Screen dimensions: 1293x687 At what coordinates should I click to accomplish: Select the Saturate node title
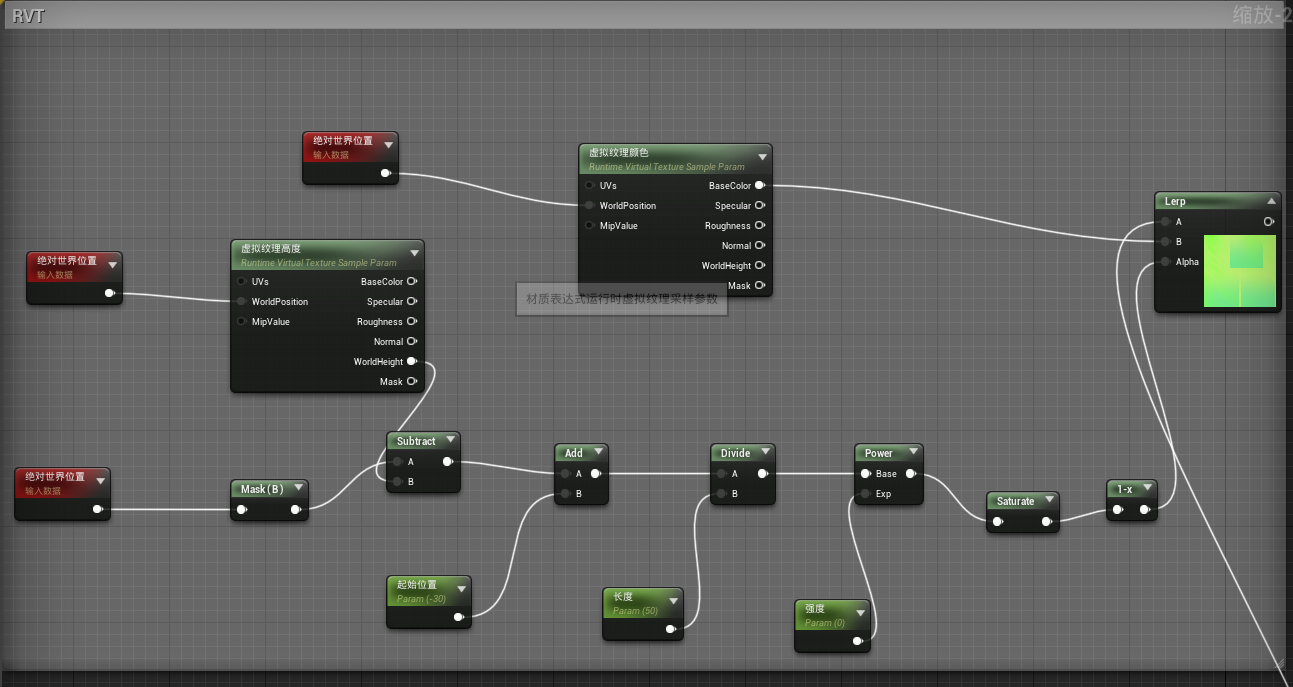click(x=1015, y=501)
